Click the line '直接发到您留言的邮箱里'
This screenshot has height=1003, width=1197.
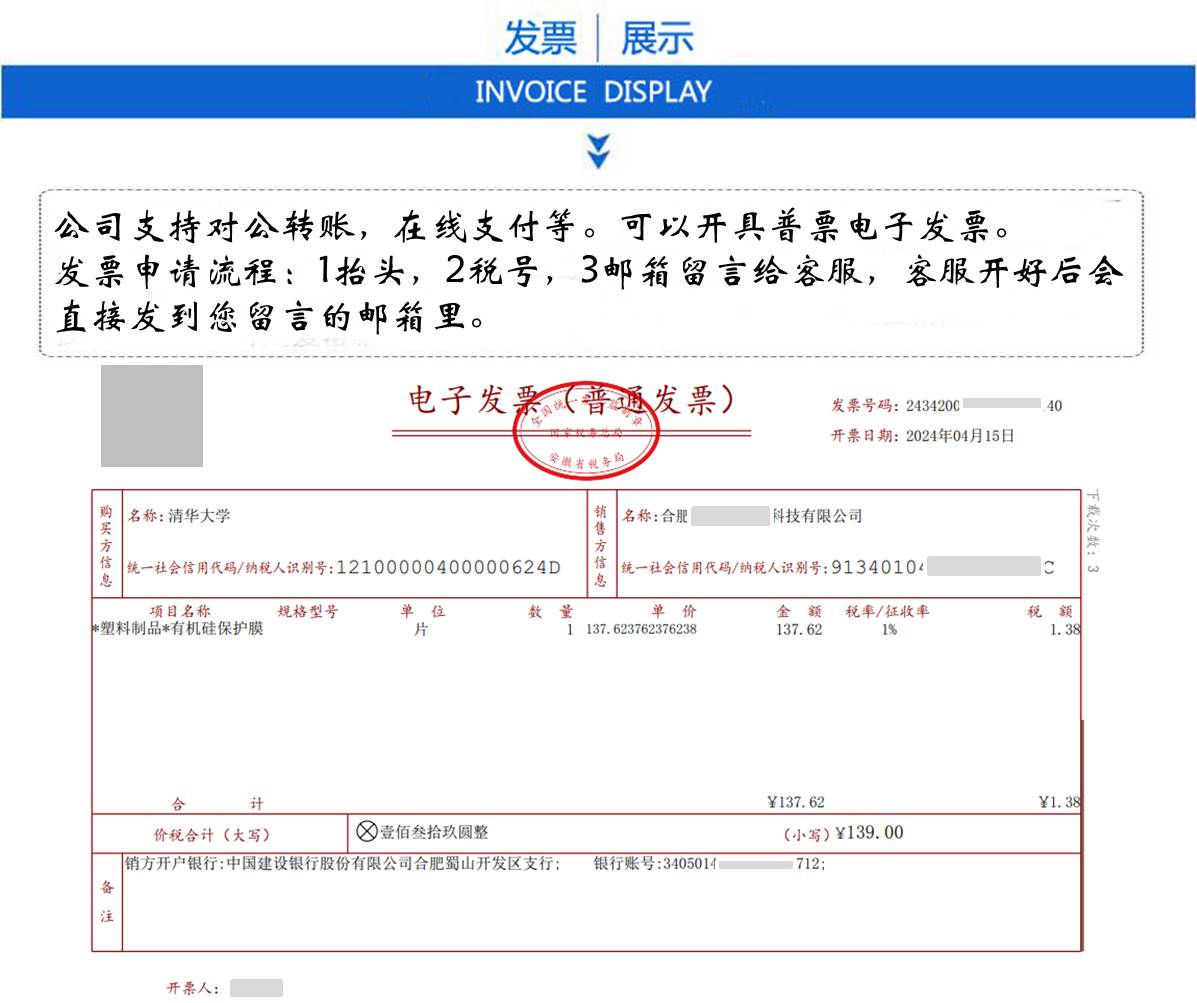coord(269,316)
